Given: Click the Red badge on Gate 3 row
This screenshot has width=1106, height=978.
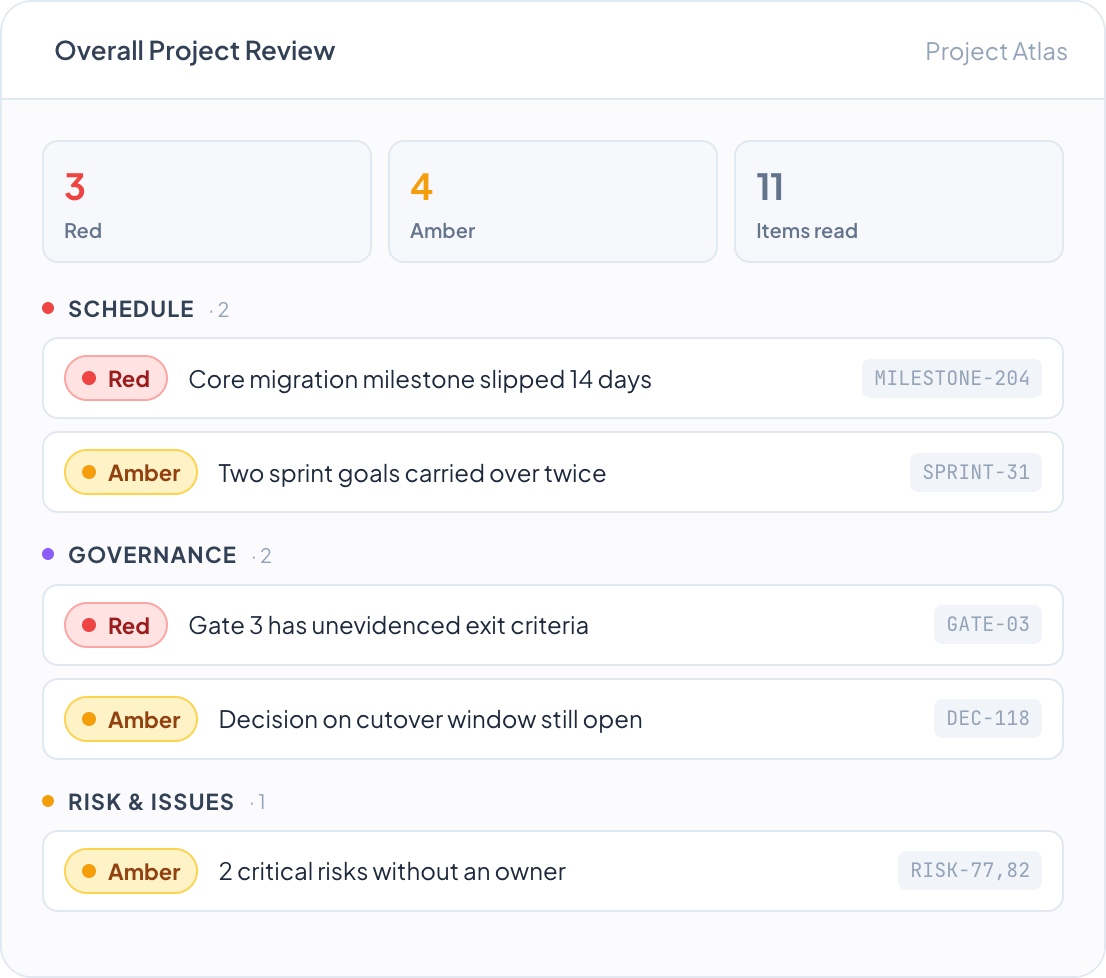Looking at the screenshot, I should point(116,625).
